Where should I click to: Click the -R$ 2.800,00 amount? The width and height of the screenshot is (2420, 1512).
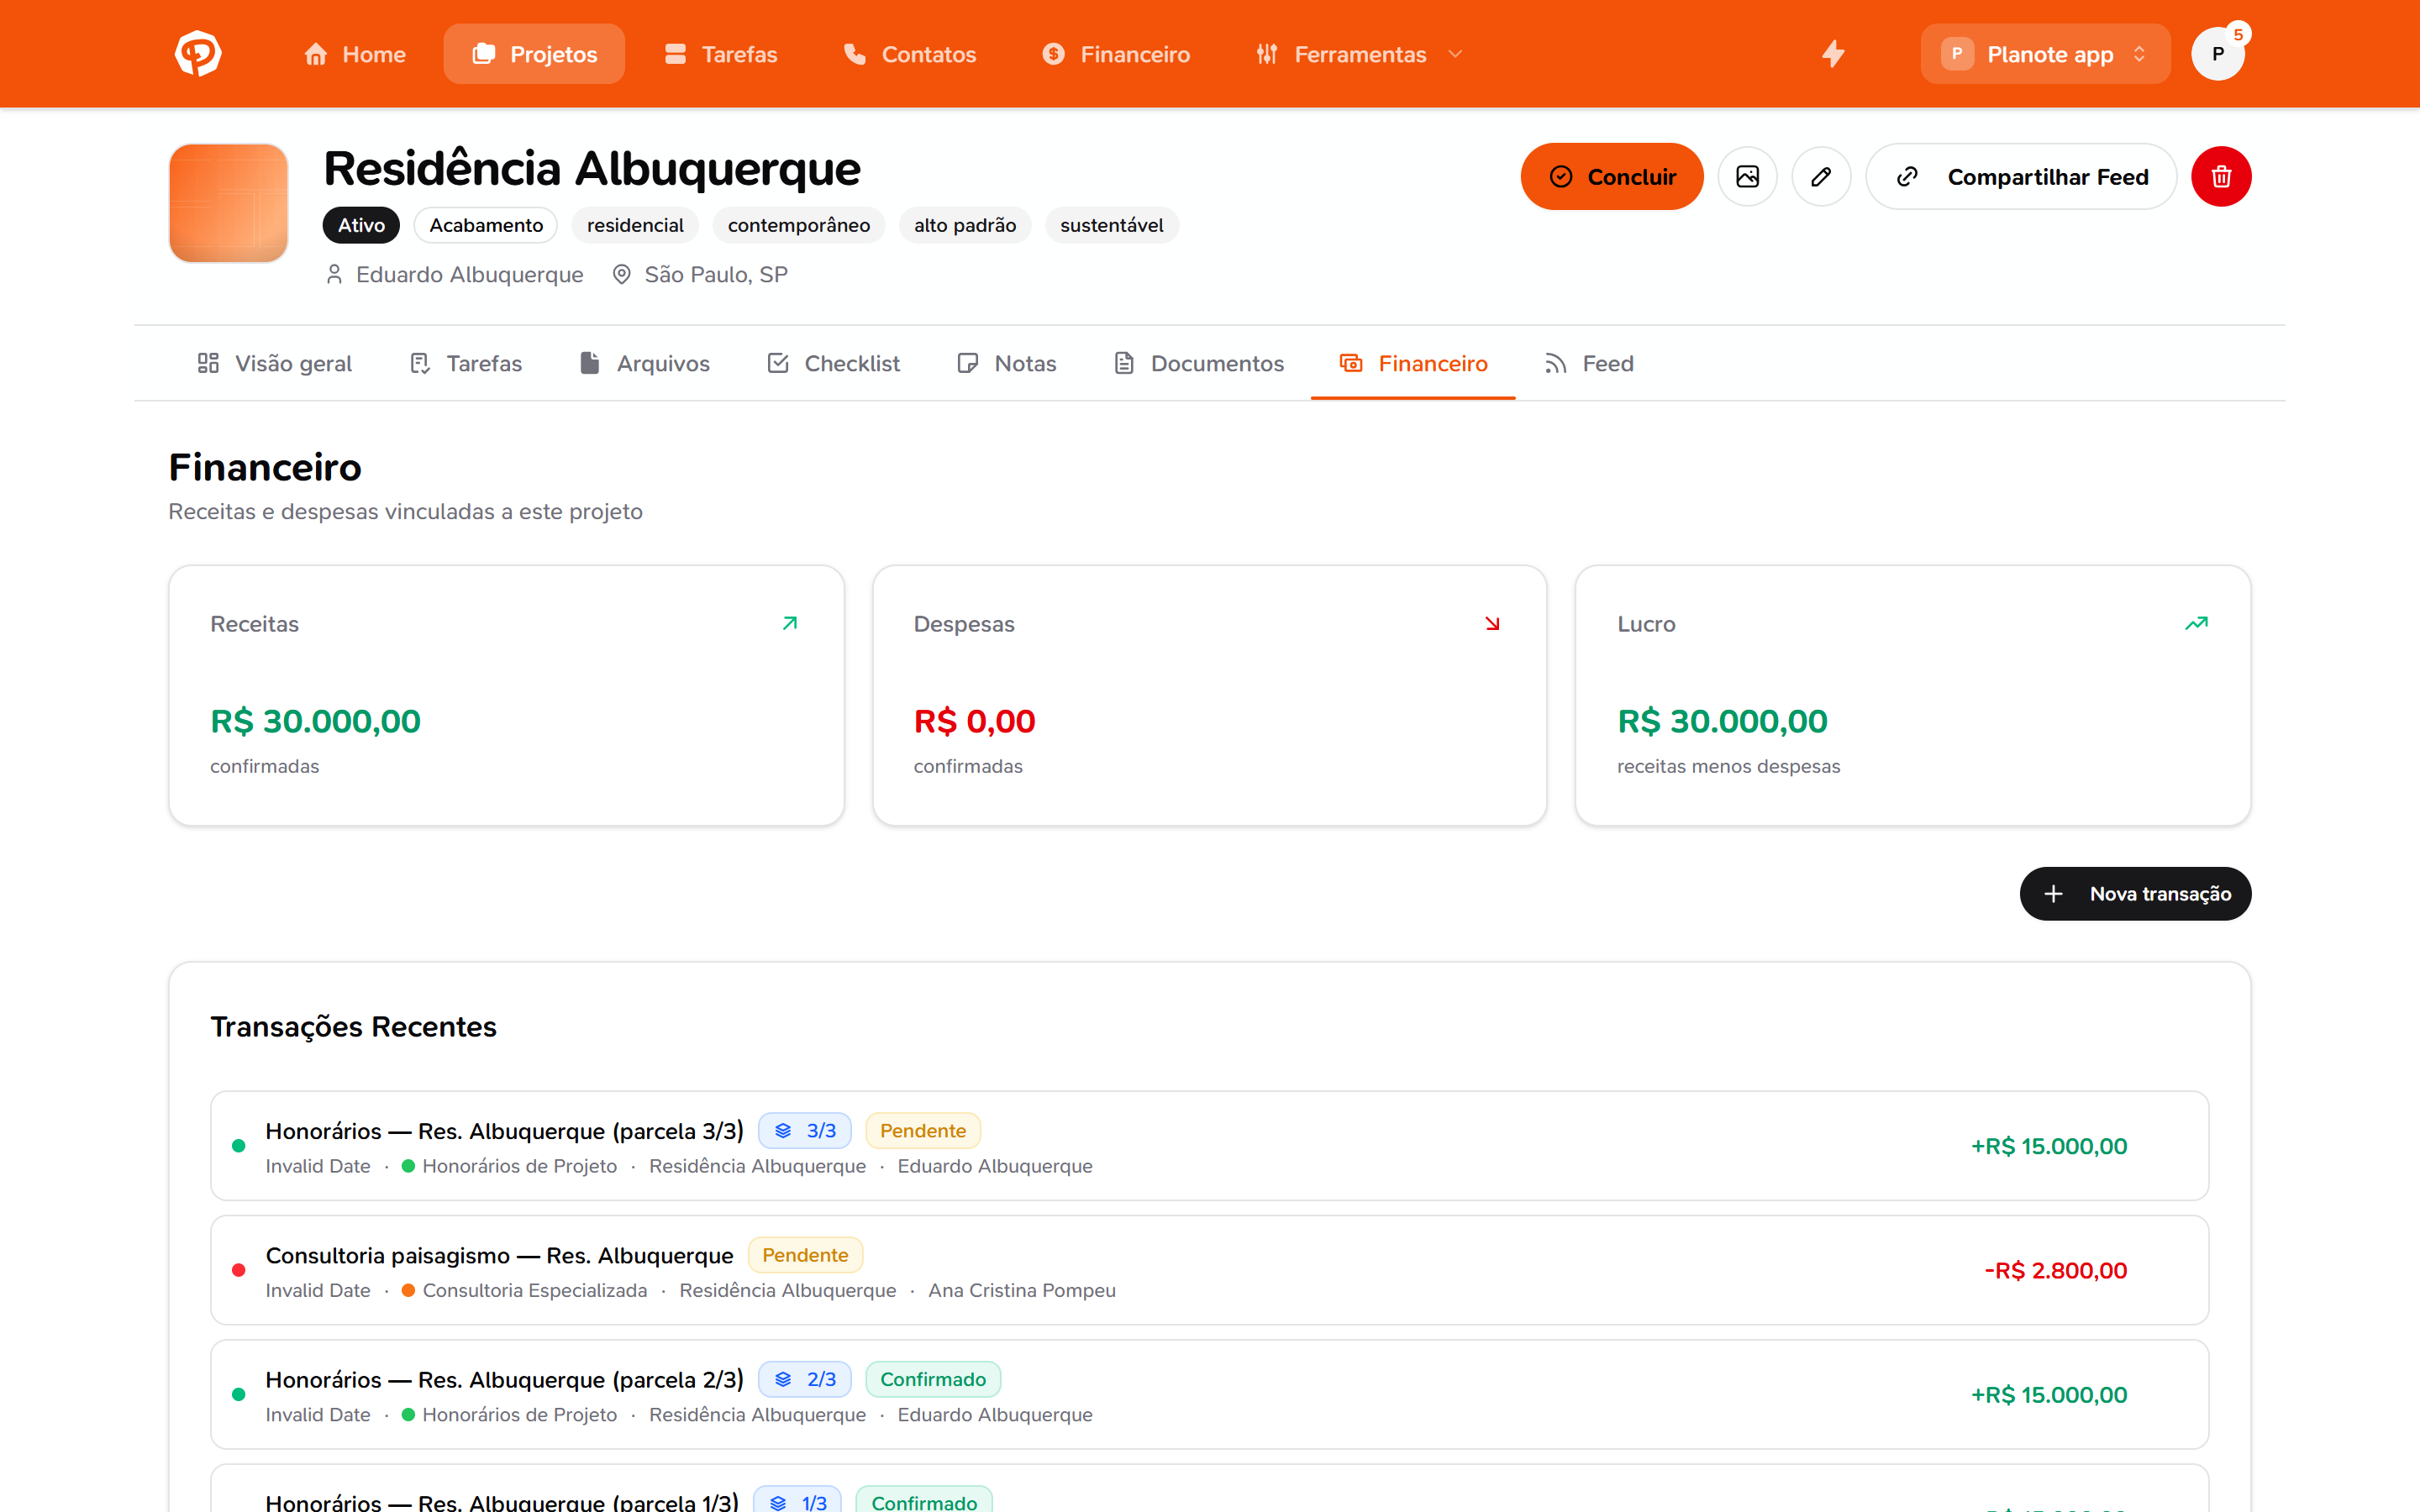2055,1270
